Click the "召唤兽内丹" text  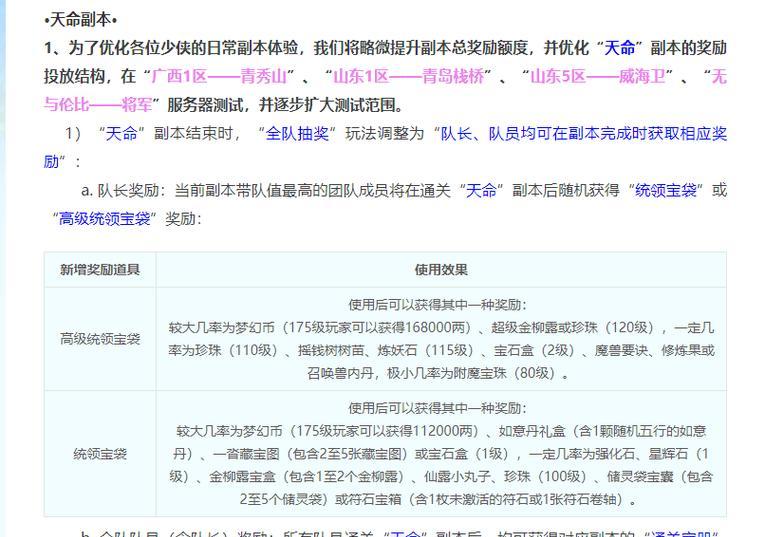tap(340, 373)
